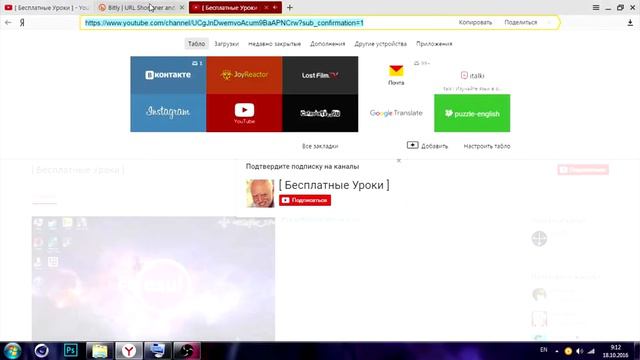
Task: Switch to the Bitly URL Shortener tab
Action: tap(141, 7)
